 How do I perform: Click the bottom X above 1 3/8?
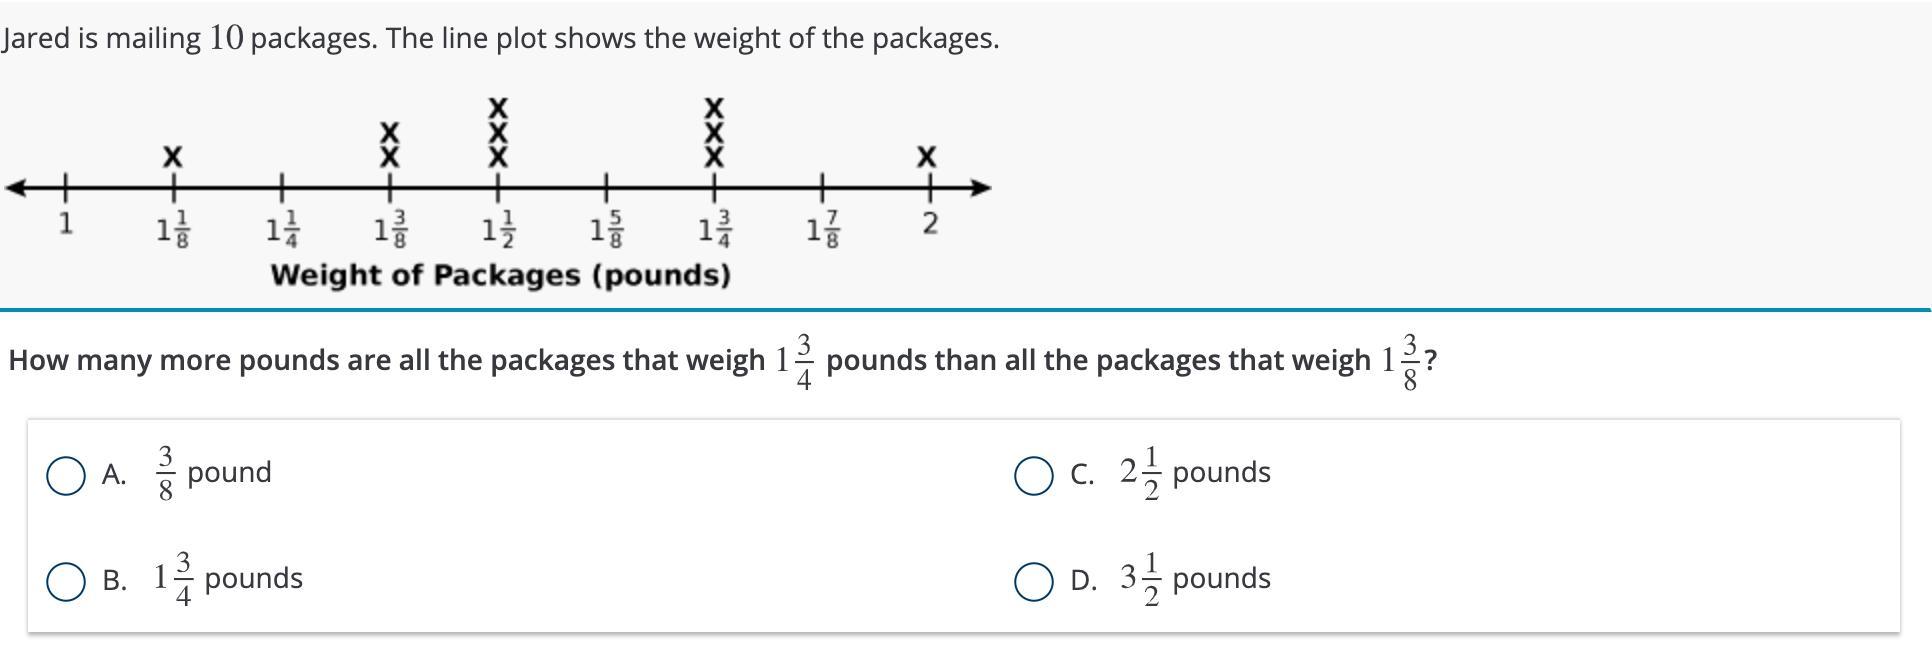click(x=389, y=157)
